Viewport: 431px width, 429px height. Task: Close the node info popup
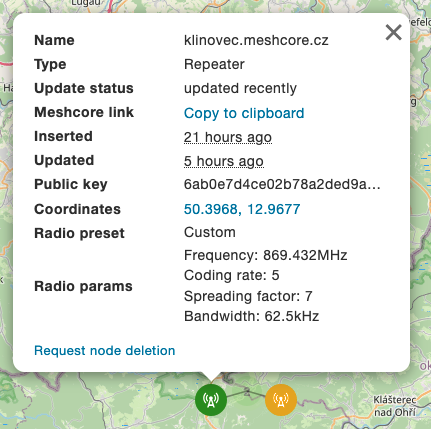pyautogui.click(x=394, y=32)
